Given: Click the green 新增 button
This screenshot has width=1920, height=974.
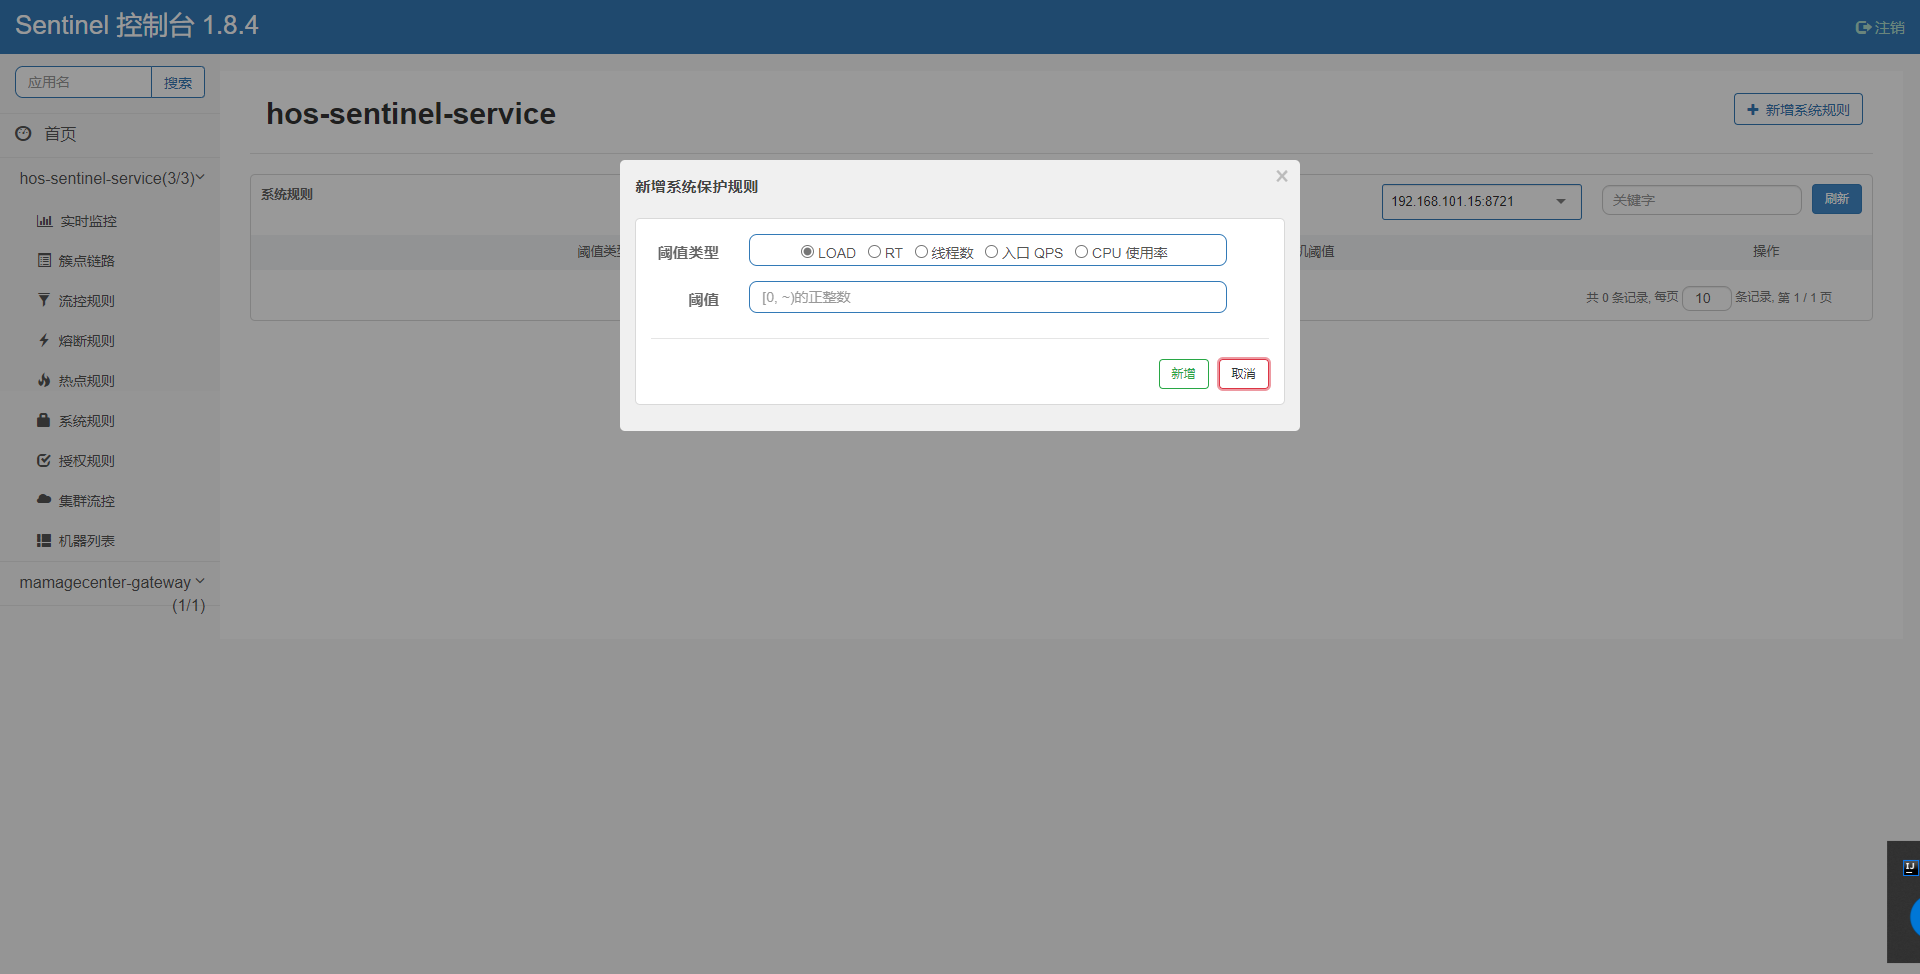Looking at the screenshot, I should 1183,374.
